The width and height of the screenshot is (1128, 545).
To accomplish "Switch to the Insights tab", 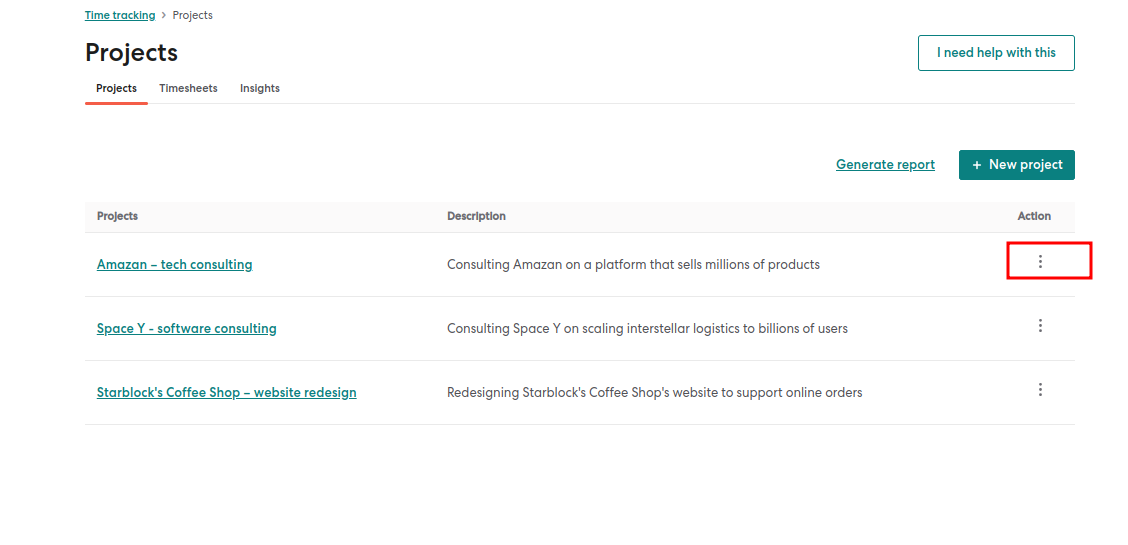I will 260,89.
